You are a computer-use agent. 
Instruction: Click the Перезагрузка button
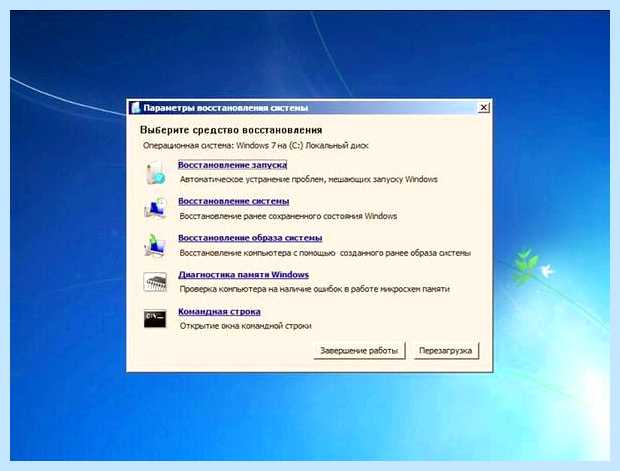tap(446, 351)
